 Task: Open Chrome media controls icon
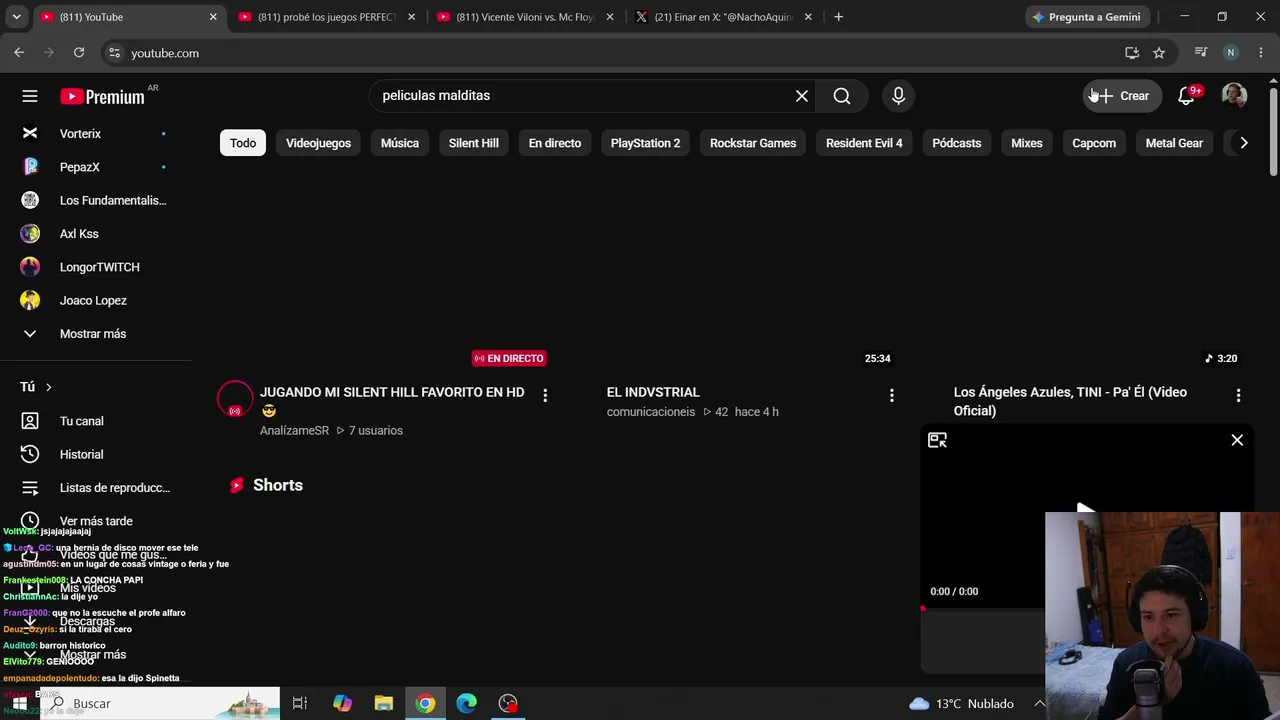1201,53
